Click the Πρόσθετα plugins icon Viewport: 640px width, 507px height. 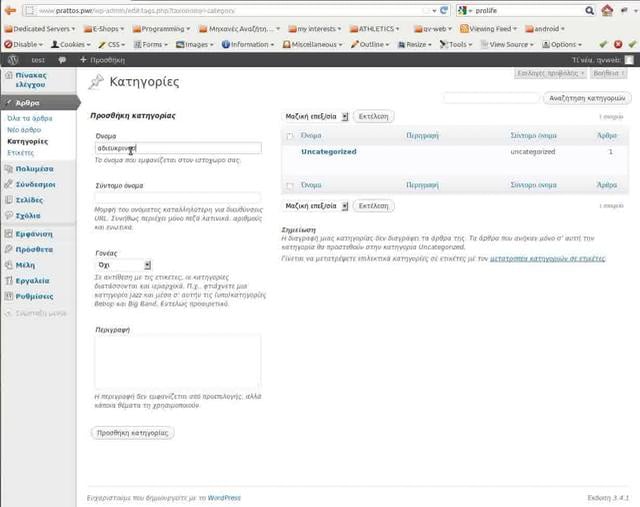pos(9,249)
